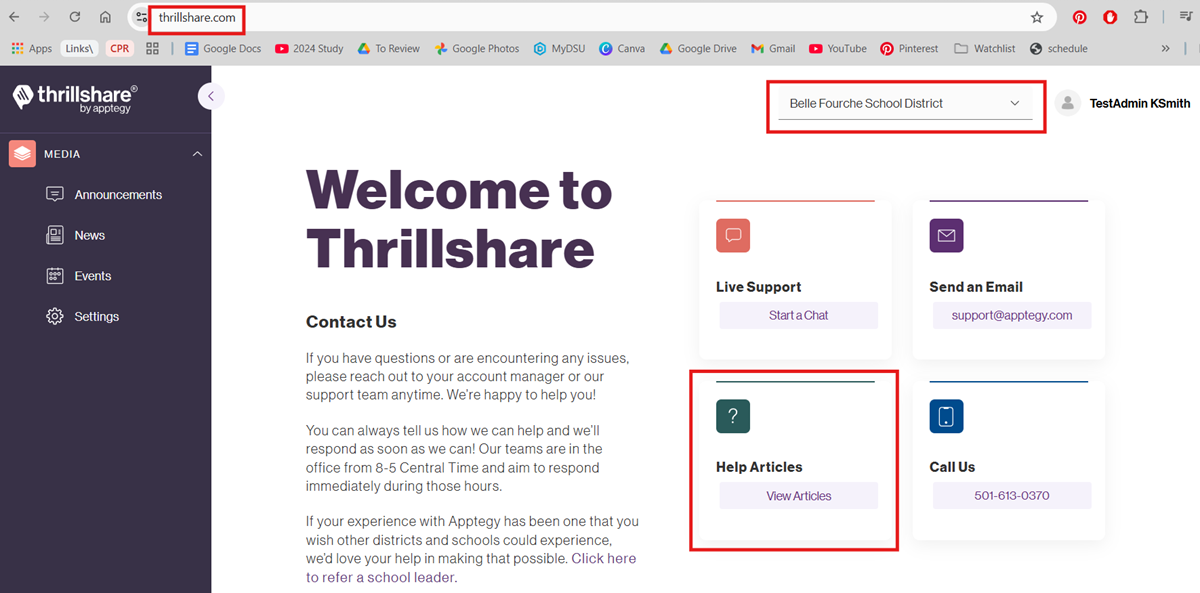Open Apps grid in bookmarks bar
Image resolution: width=1200 pixels, height=593 pixels.
(x=32, y=48)
